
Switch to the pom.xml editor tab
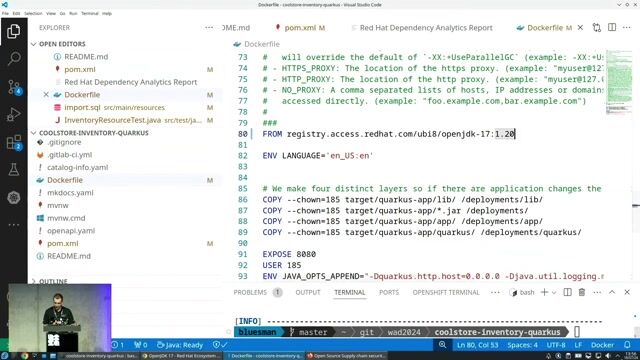[300, 28]
